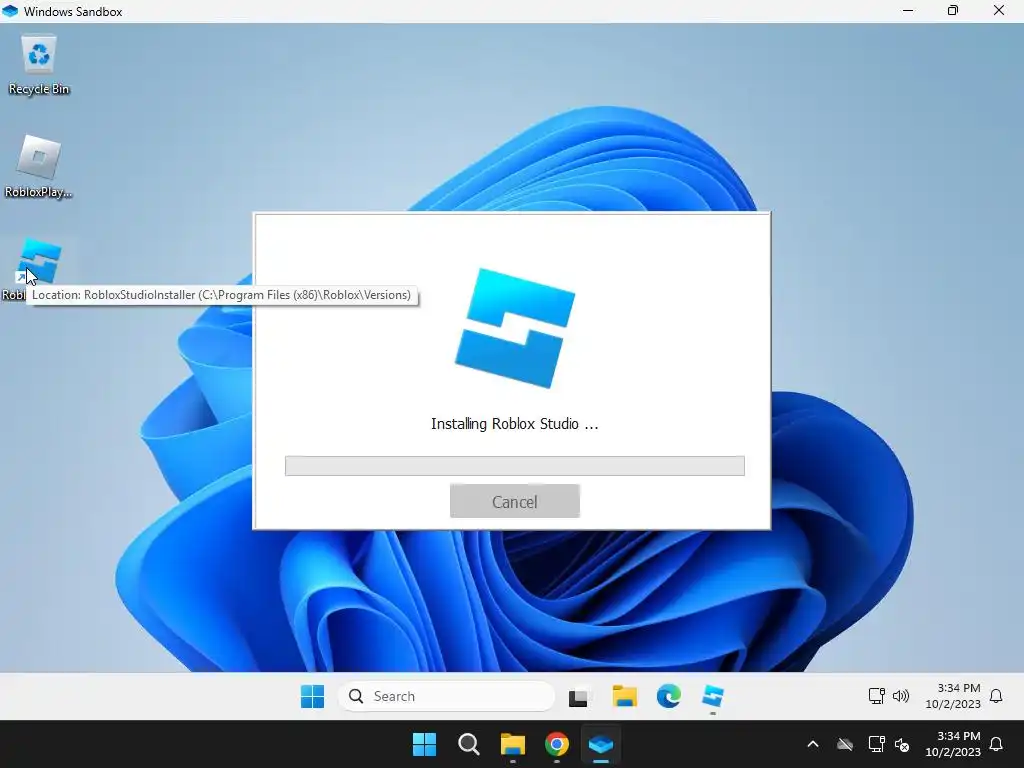Click host muted volume tray icon
This screenshot has width=1024, height=768.
tap(903, 744)
